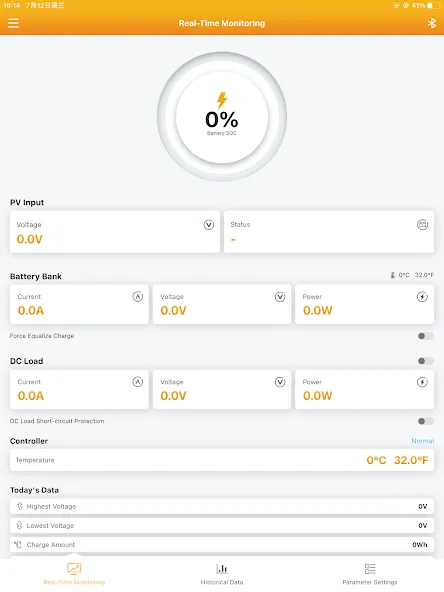Viewport: 444px width, 592px height.
Task: Toggle DC Load Short-circuit Protection
Action: 426,421
